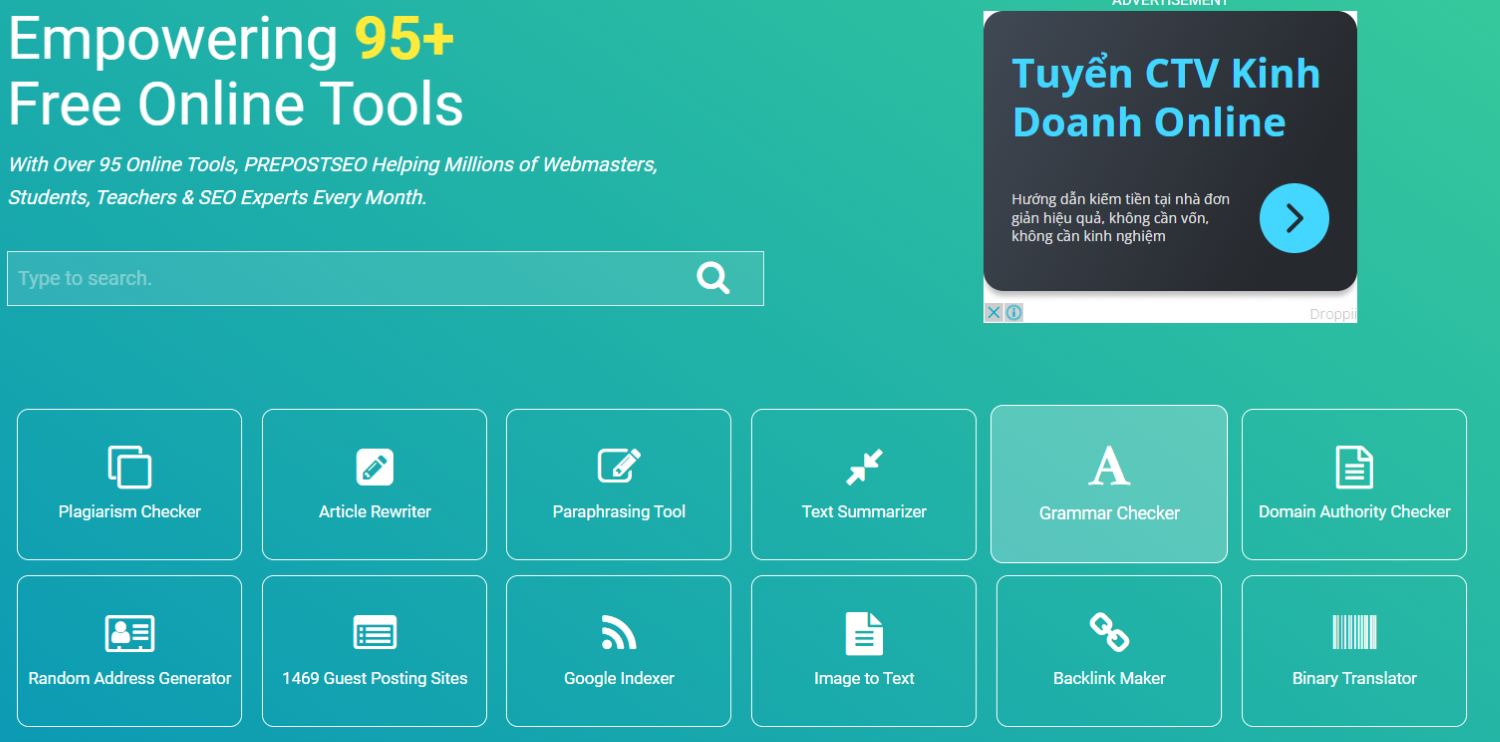The image size is (1500, 742).
Task: Open the Image to Text tool
Action: click(863, 651)
